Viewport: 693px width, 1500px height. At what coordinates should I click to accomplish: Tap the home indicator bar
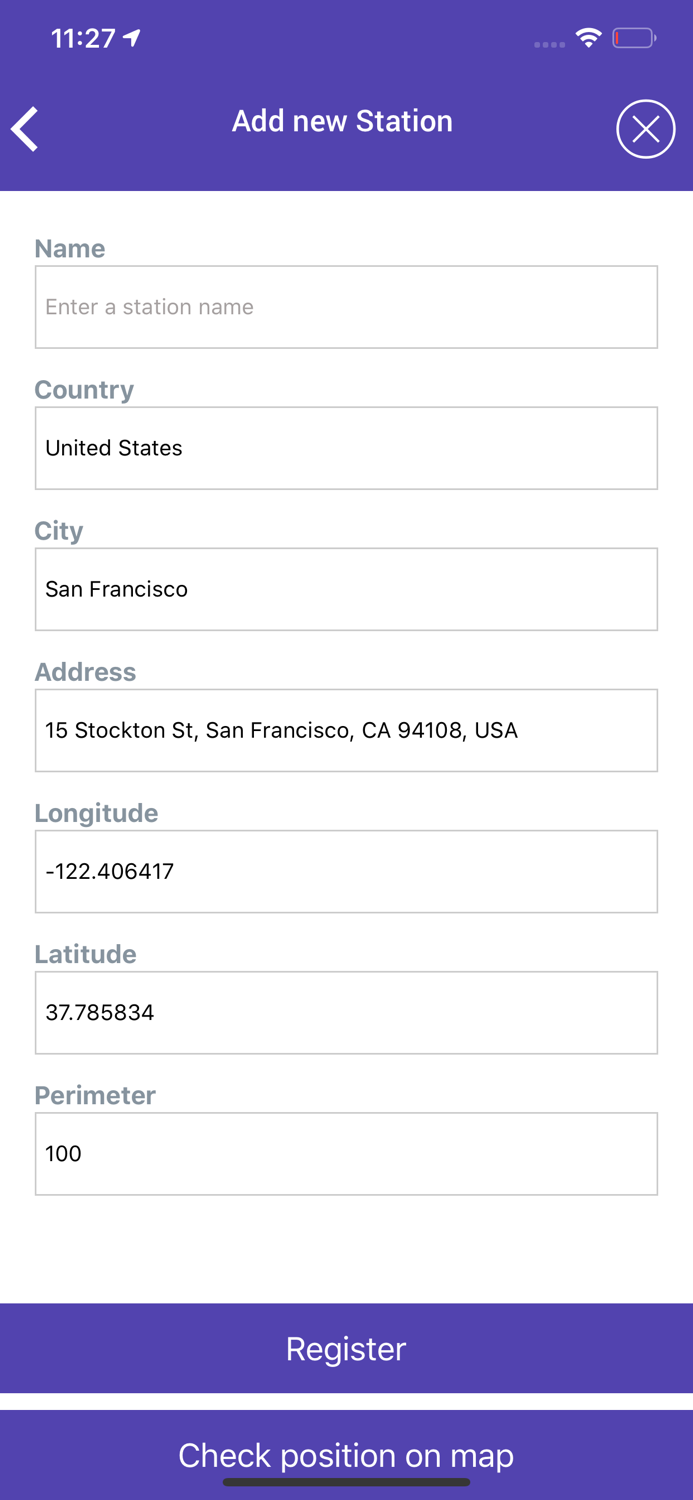[x=346, y=1483]
